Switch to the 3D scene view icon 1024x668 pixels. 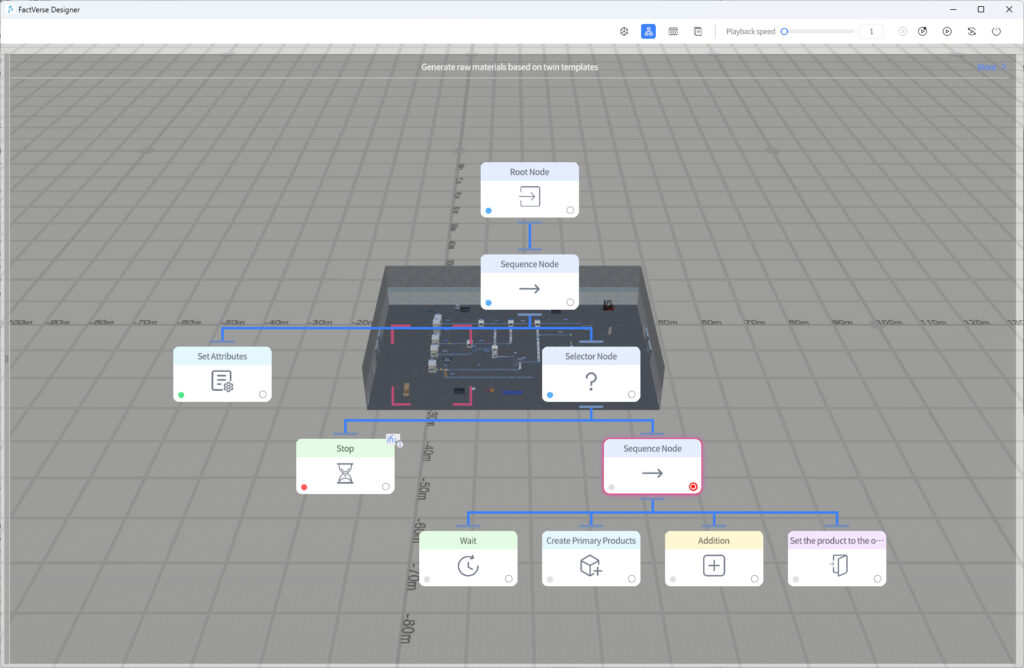(x=624, y=31)
